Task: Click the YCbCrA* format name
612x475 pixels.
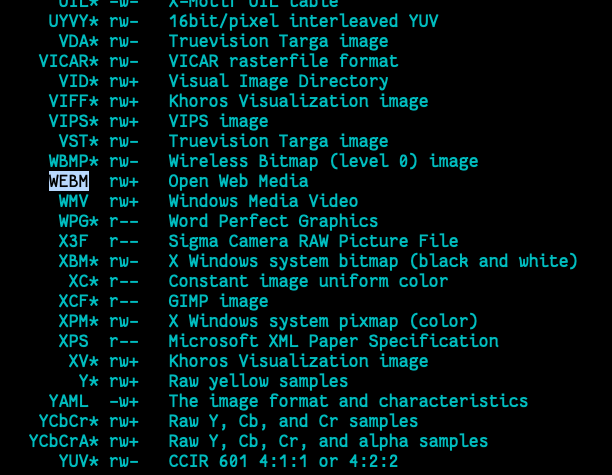Action: pyautogui.click(x=64, y=441)
